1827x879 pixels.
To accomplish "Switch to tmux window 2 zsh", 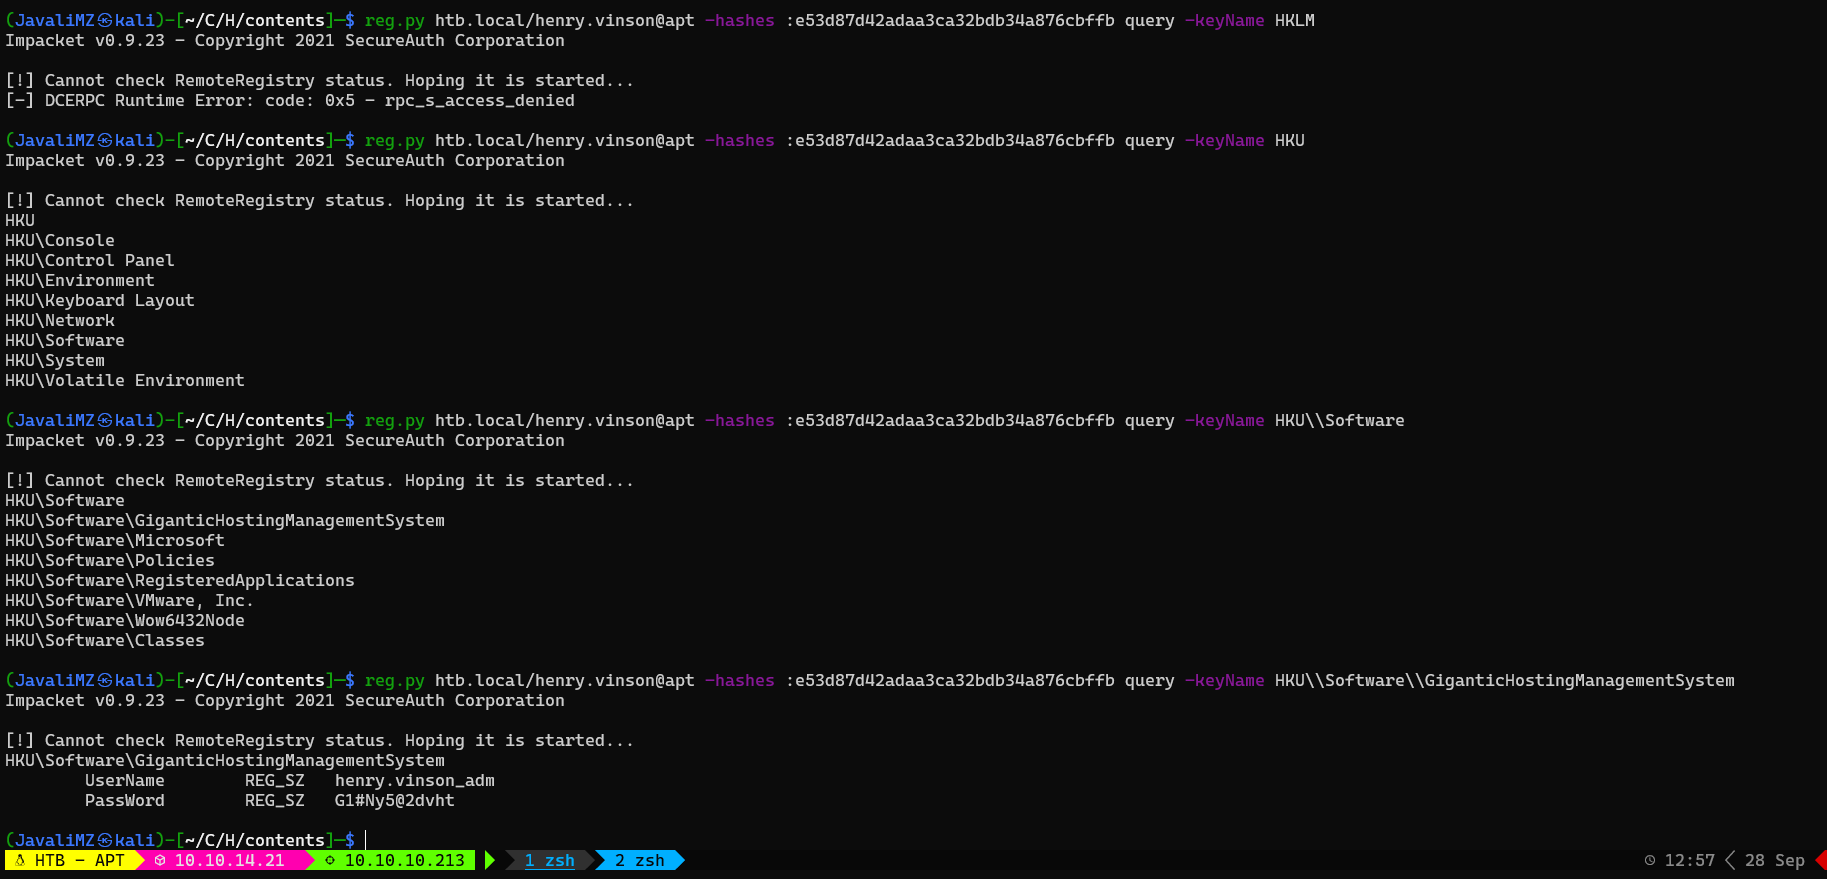I will click(639, 860).
